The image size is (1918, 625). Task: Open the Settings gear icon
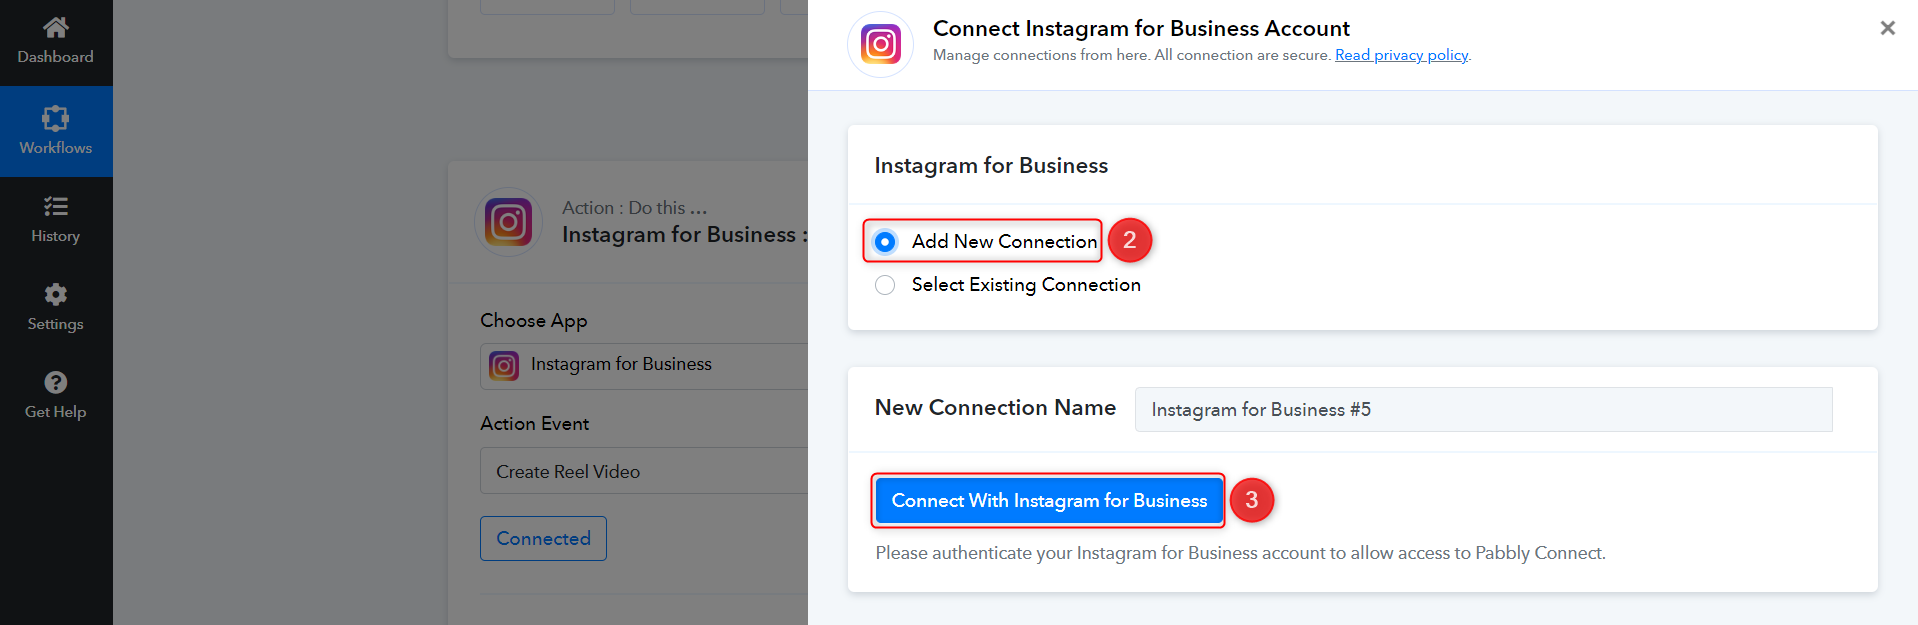[56, 294]
